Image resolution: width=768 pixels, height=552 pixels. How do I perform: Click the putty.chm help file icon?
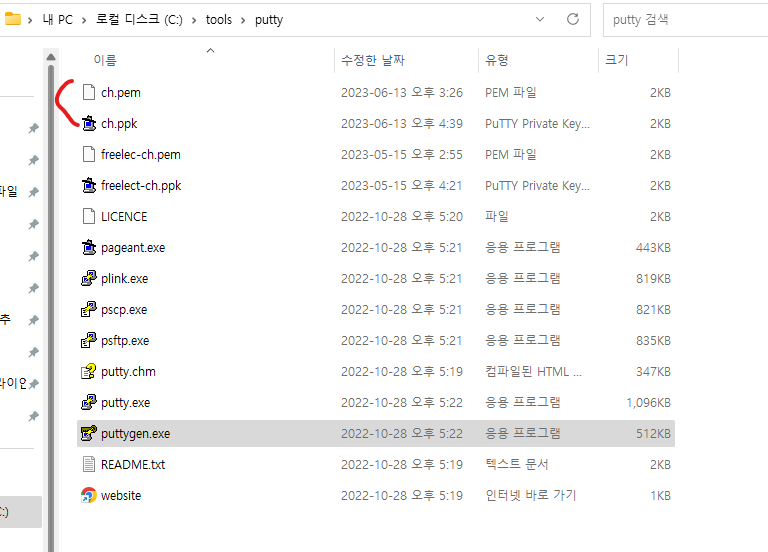point(89,372)
